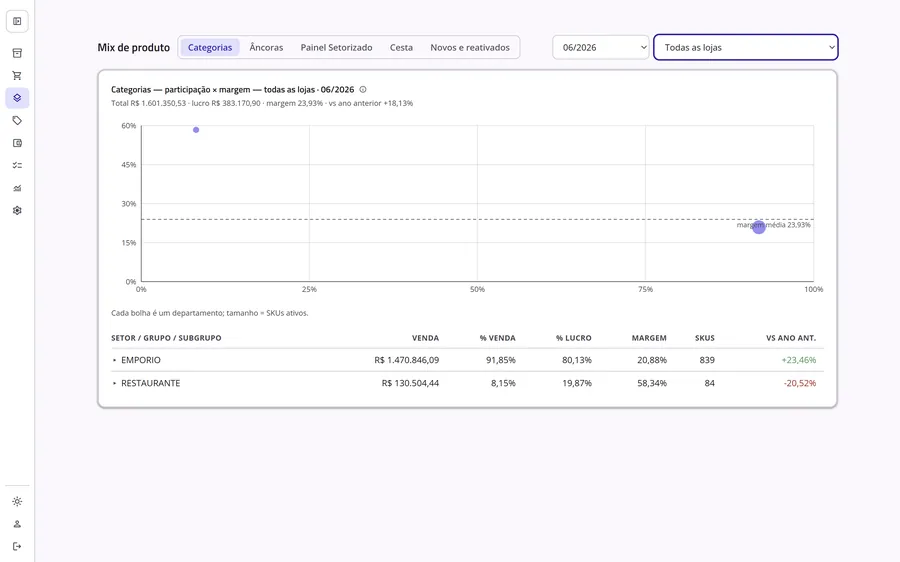Click the margem média 23,93% label
900x562 pixels.
click(774, 225)
